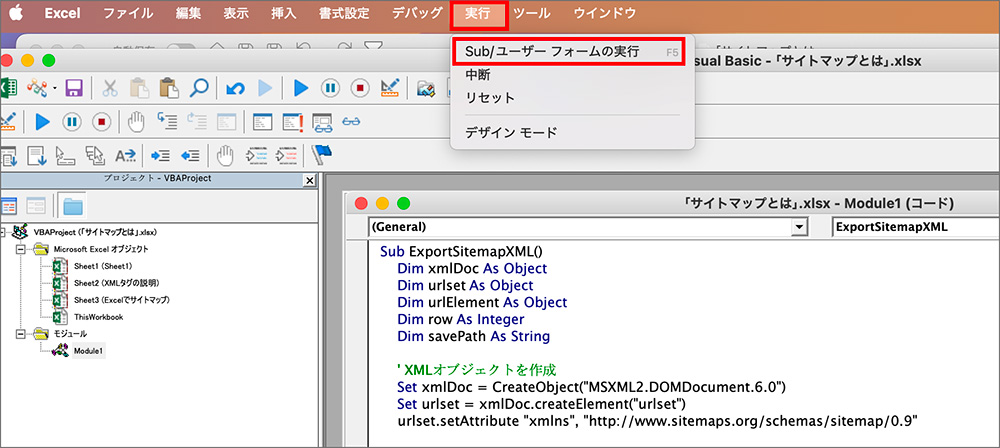Click the Comment Block icon
This screenshot has width=1000, height=448.
point(256,155)
